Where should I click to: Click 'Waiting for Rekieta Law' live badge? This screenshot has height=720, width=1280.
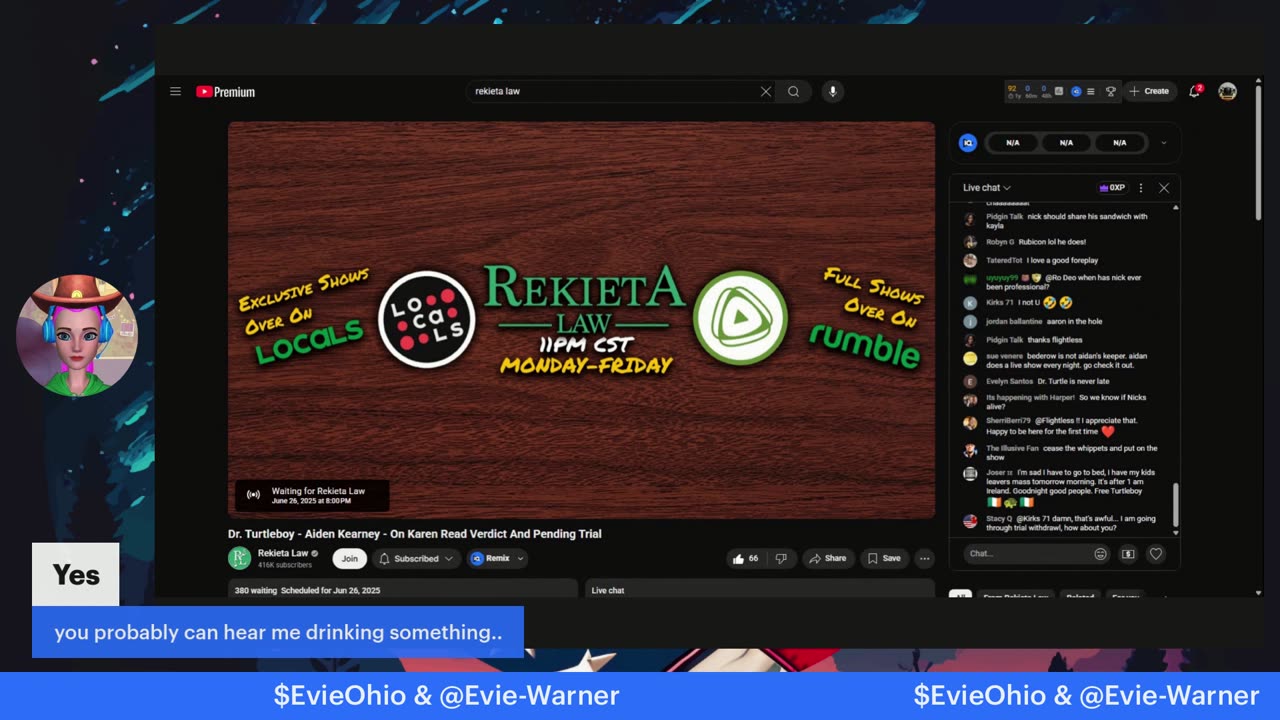click(x=312, y=495)
